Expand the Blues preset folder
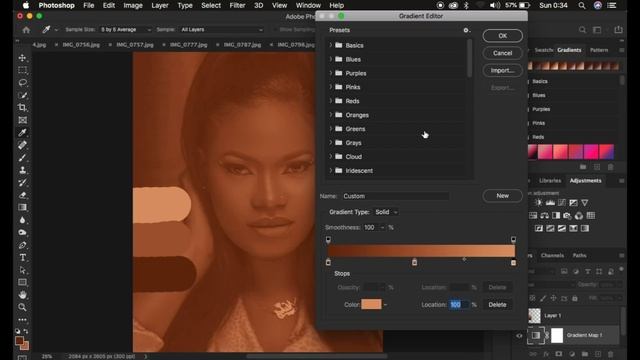640x360 pixels. click(x=331, y=59)
